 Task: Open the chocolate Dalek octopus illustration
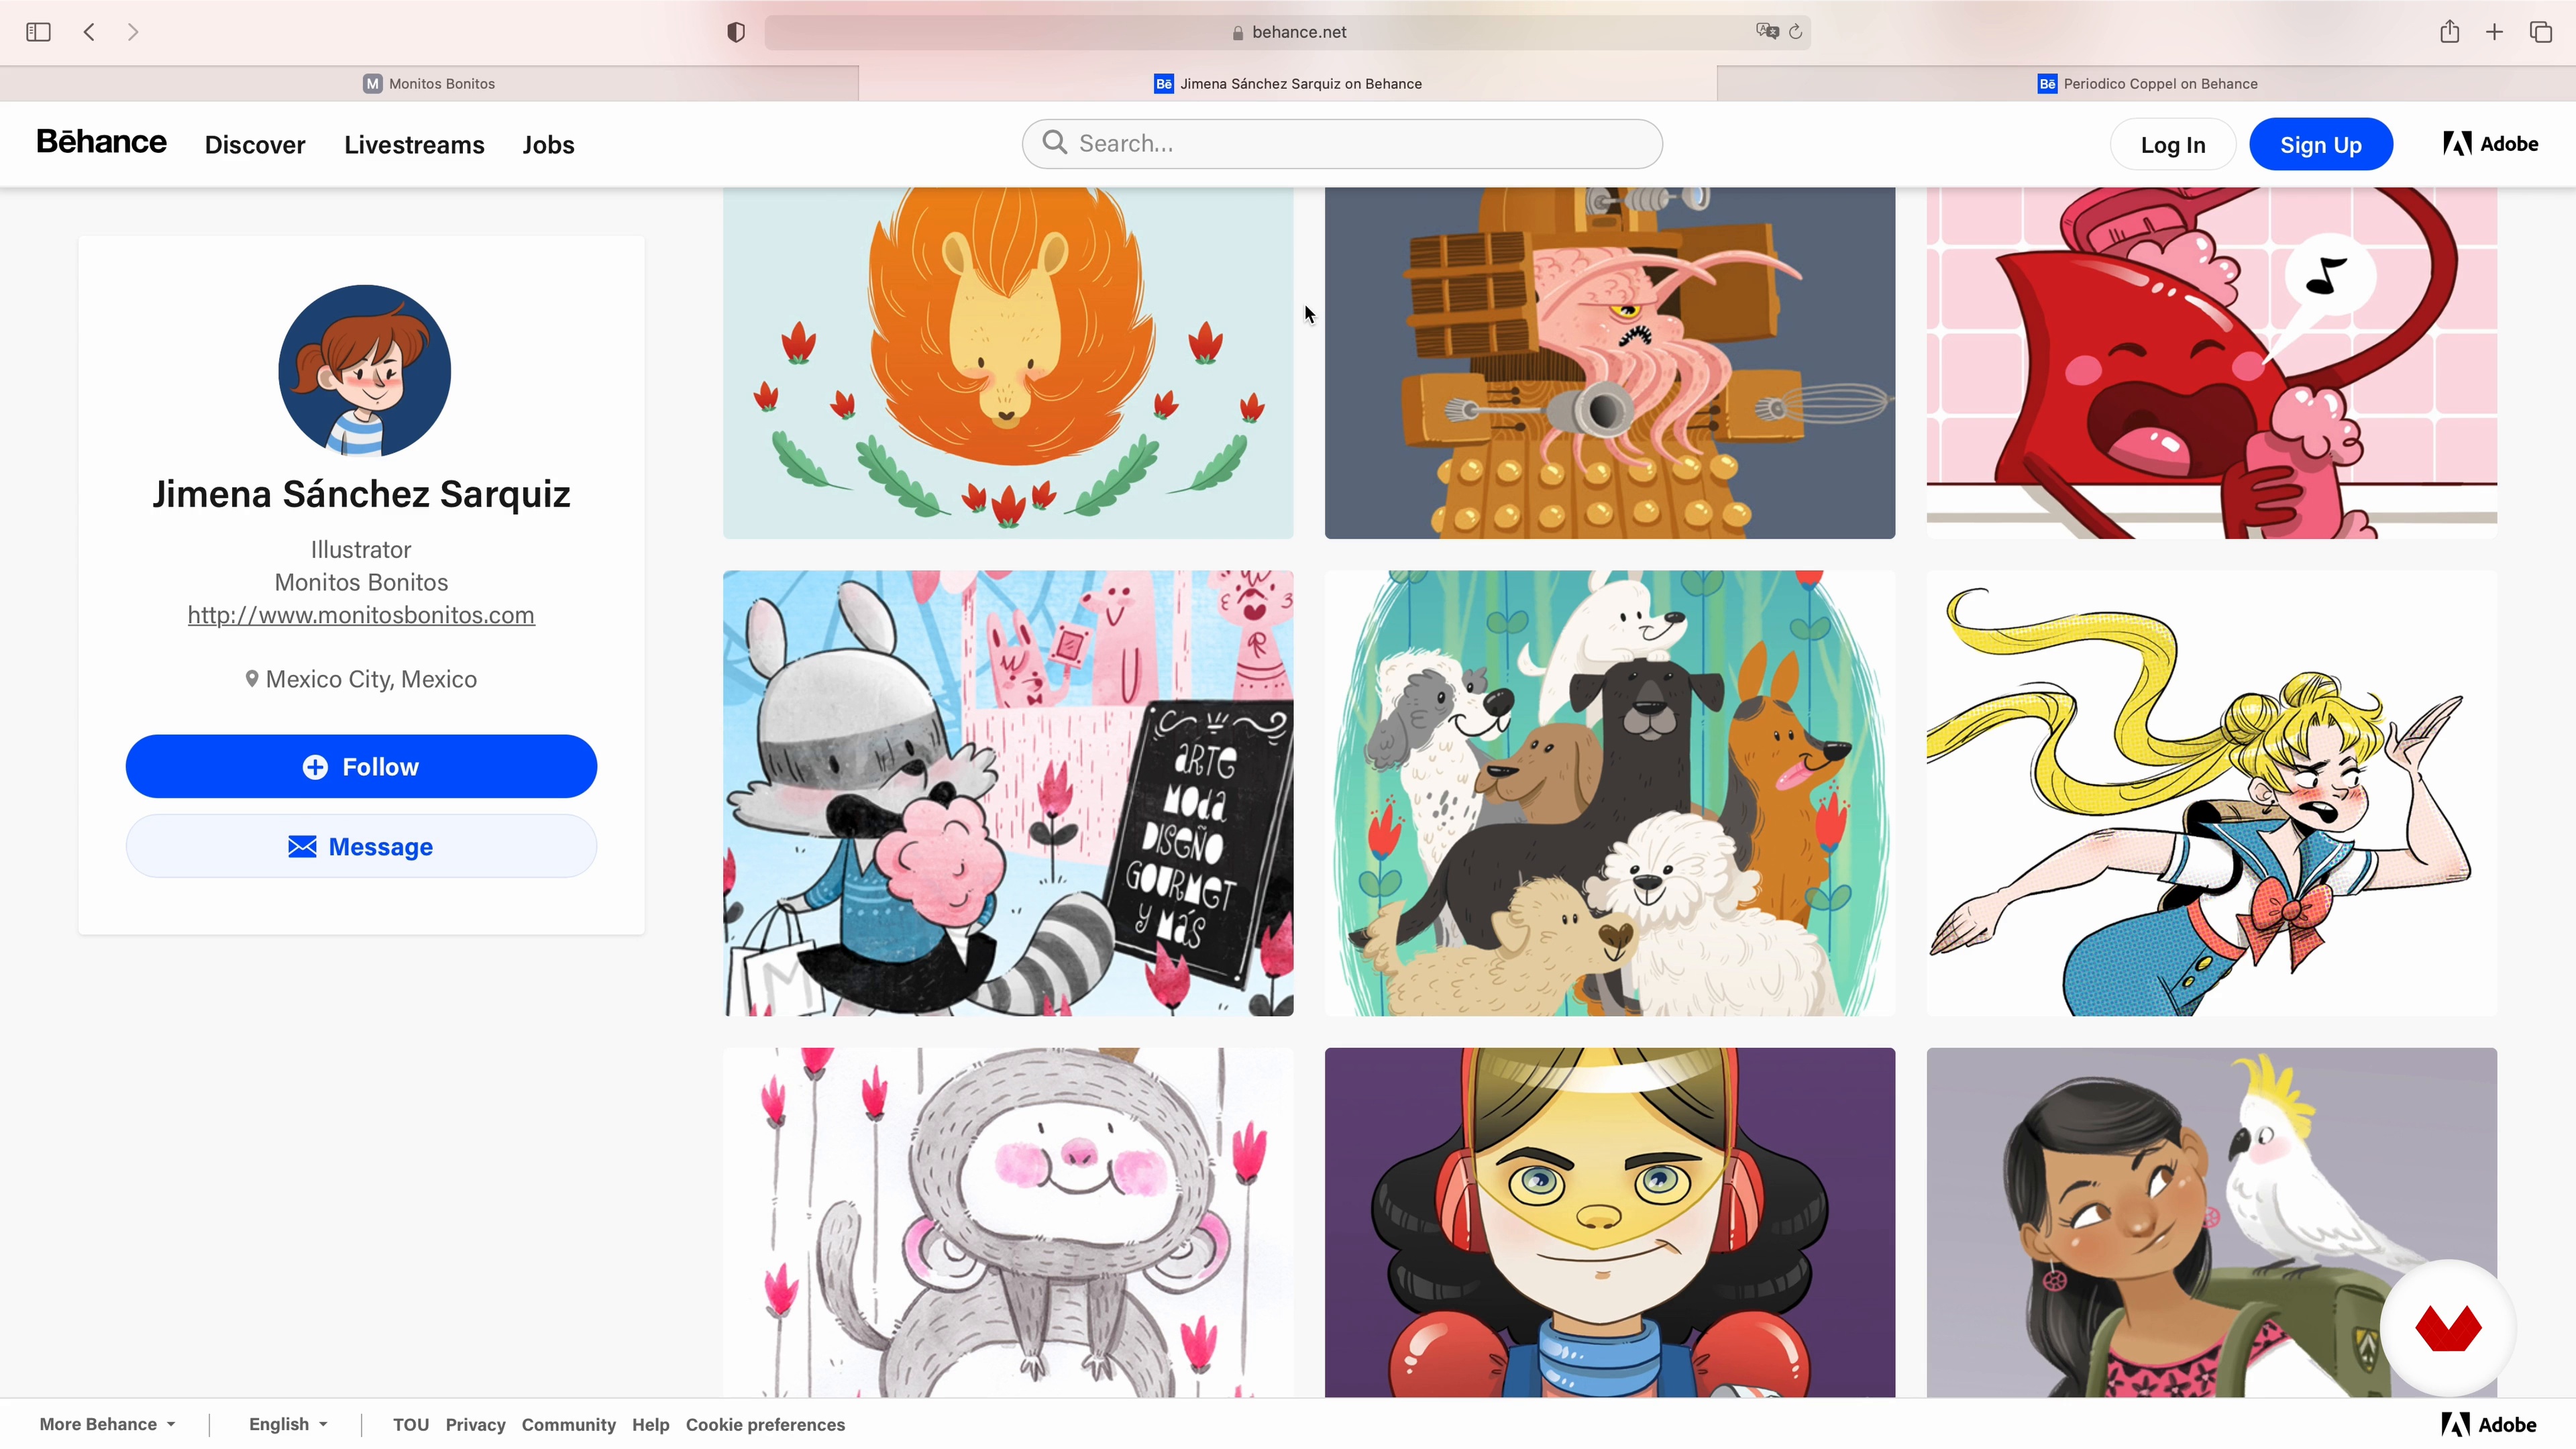coord(1610,362)
